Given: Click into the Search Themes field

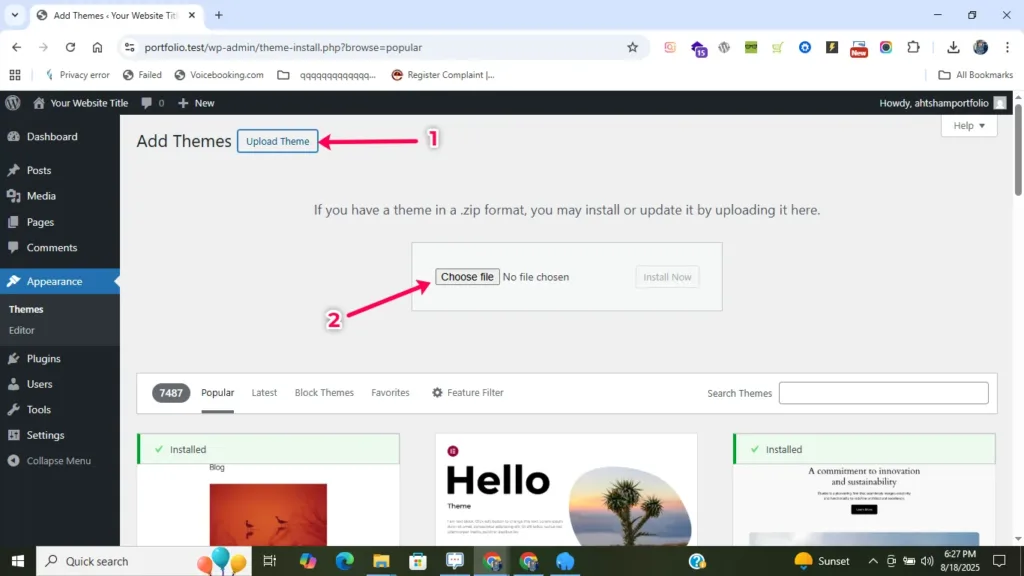Looking at the screenshot, I should [883, 393].
